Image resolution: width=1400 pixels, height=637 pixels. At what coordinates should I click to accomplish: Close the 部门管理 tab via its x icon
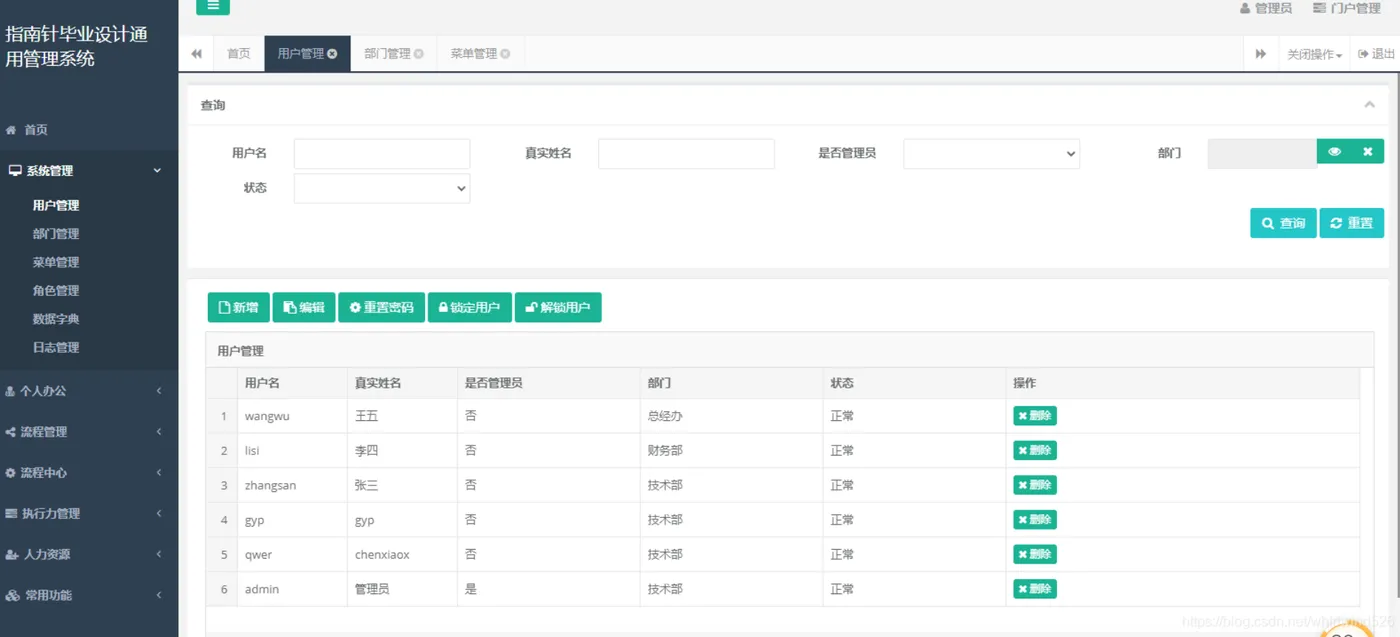pyautogui.click(x=419, y=54)
